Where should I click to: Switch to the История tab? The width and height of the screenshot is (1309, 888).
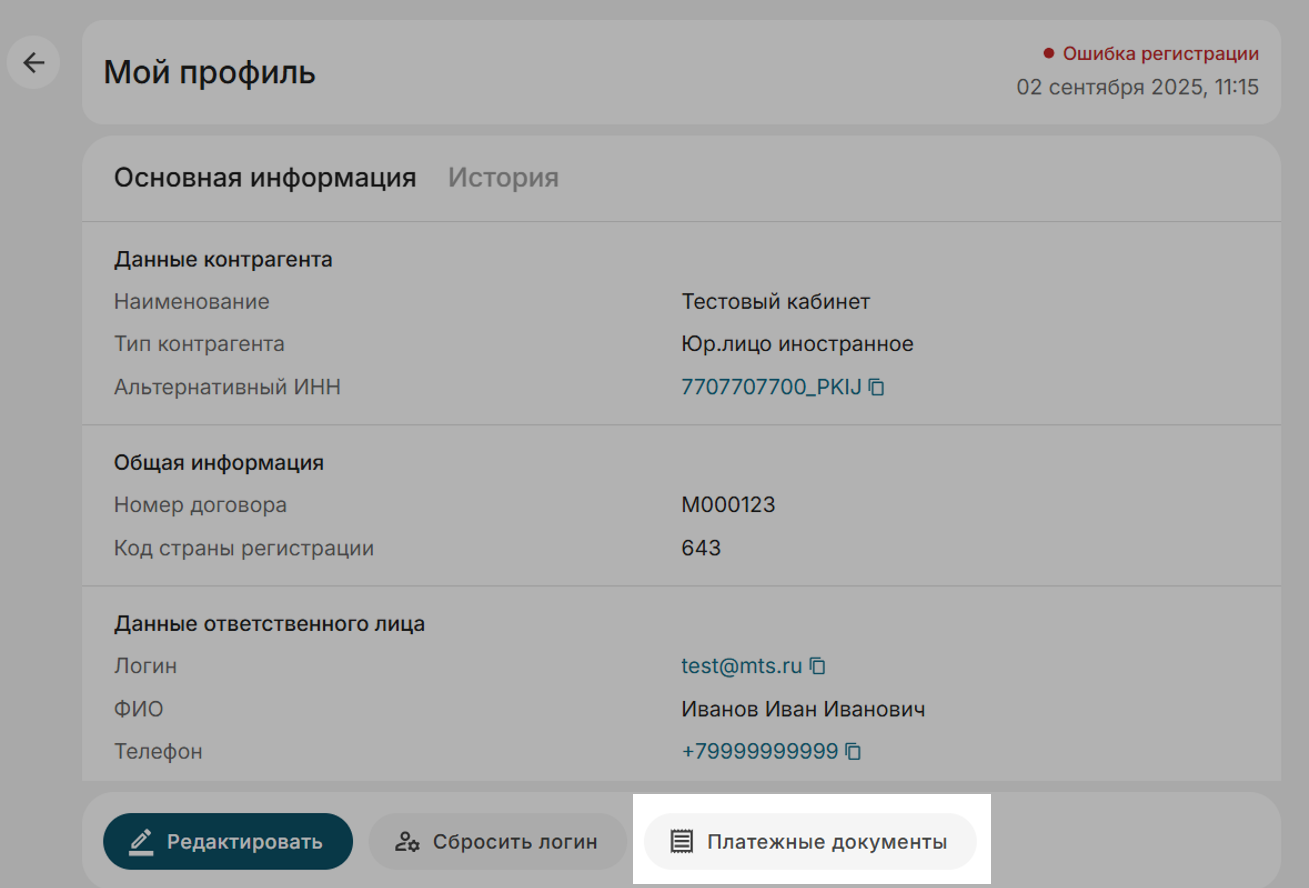(503, 178)
